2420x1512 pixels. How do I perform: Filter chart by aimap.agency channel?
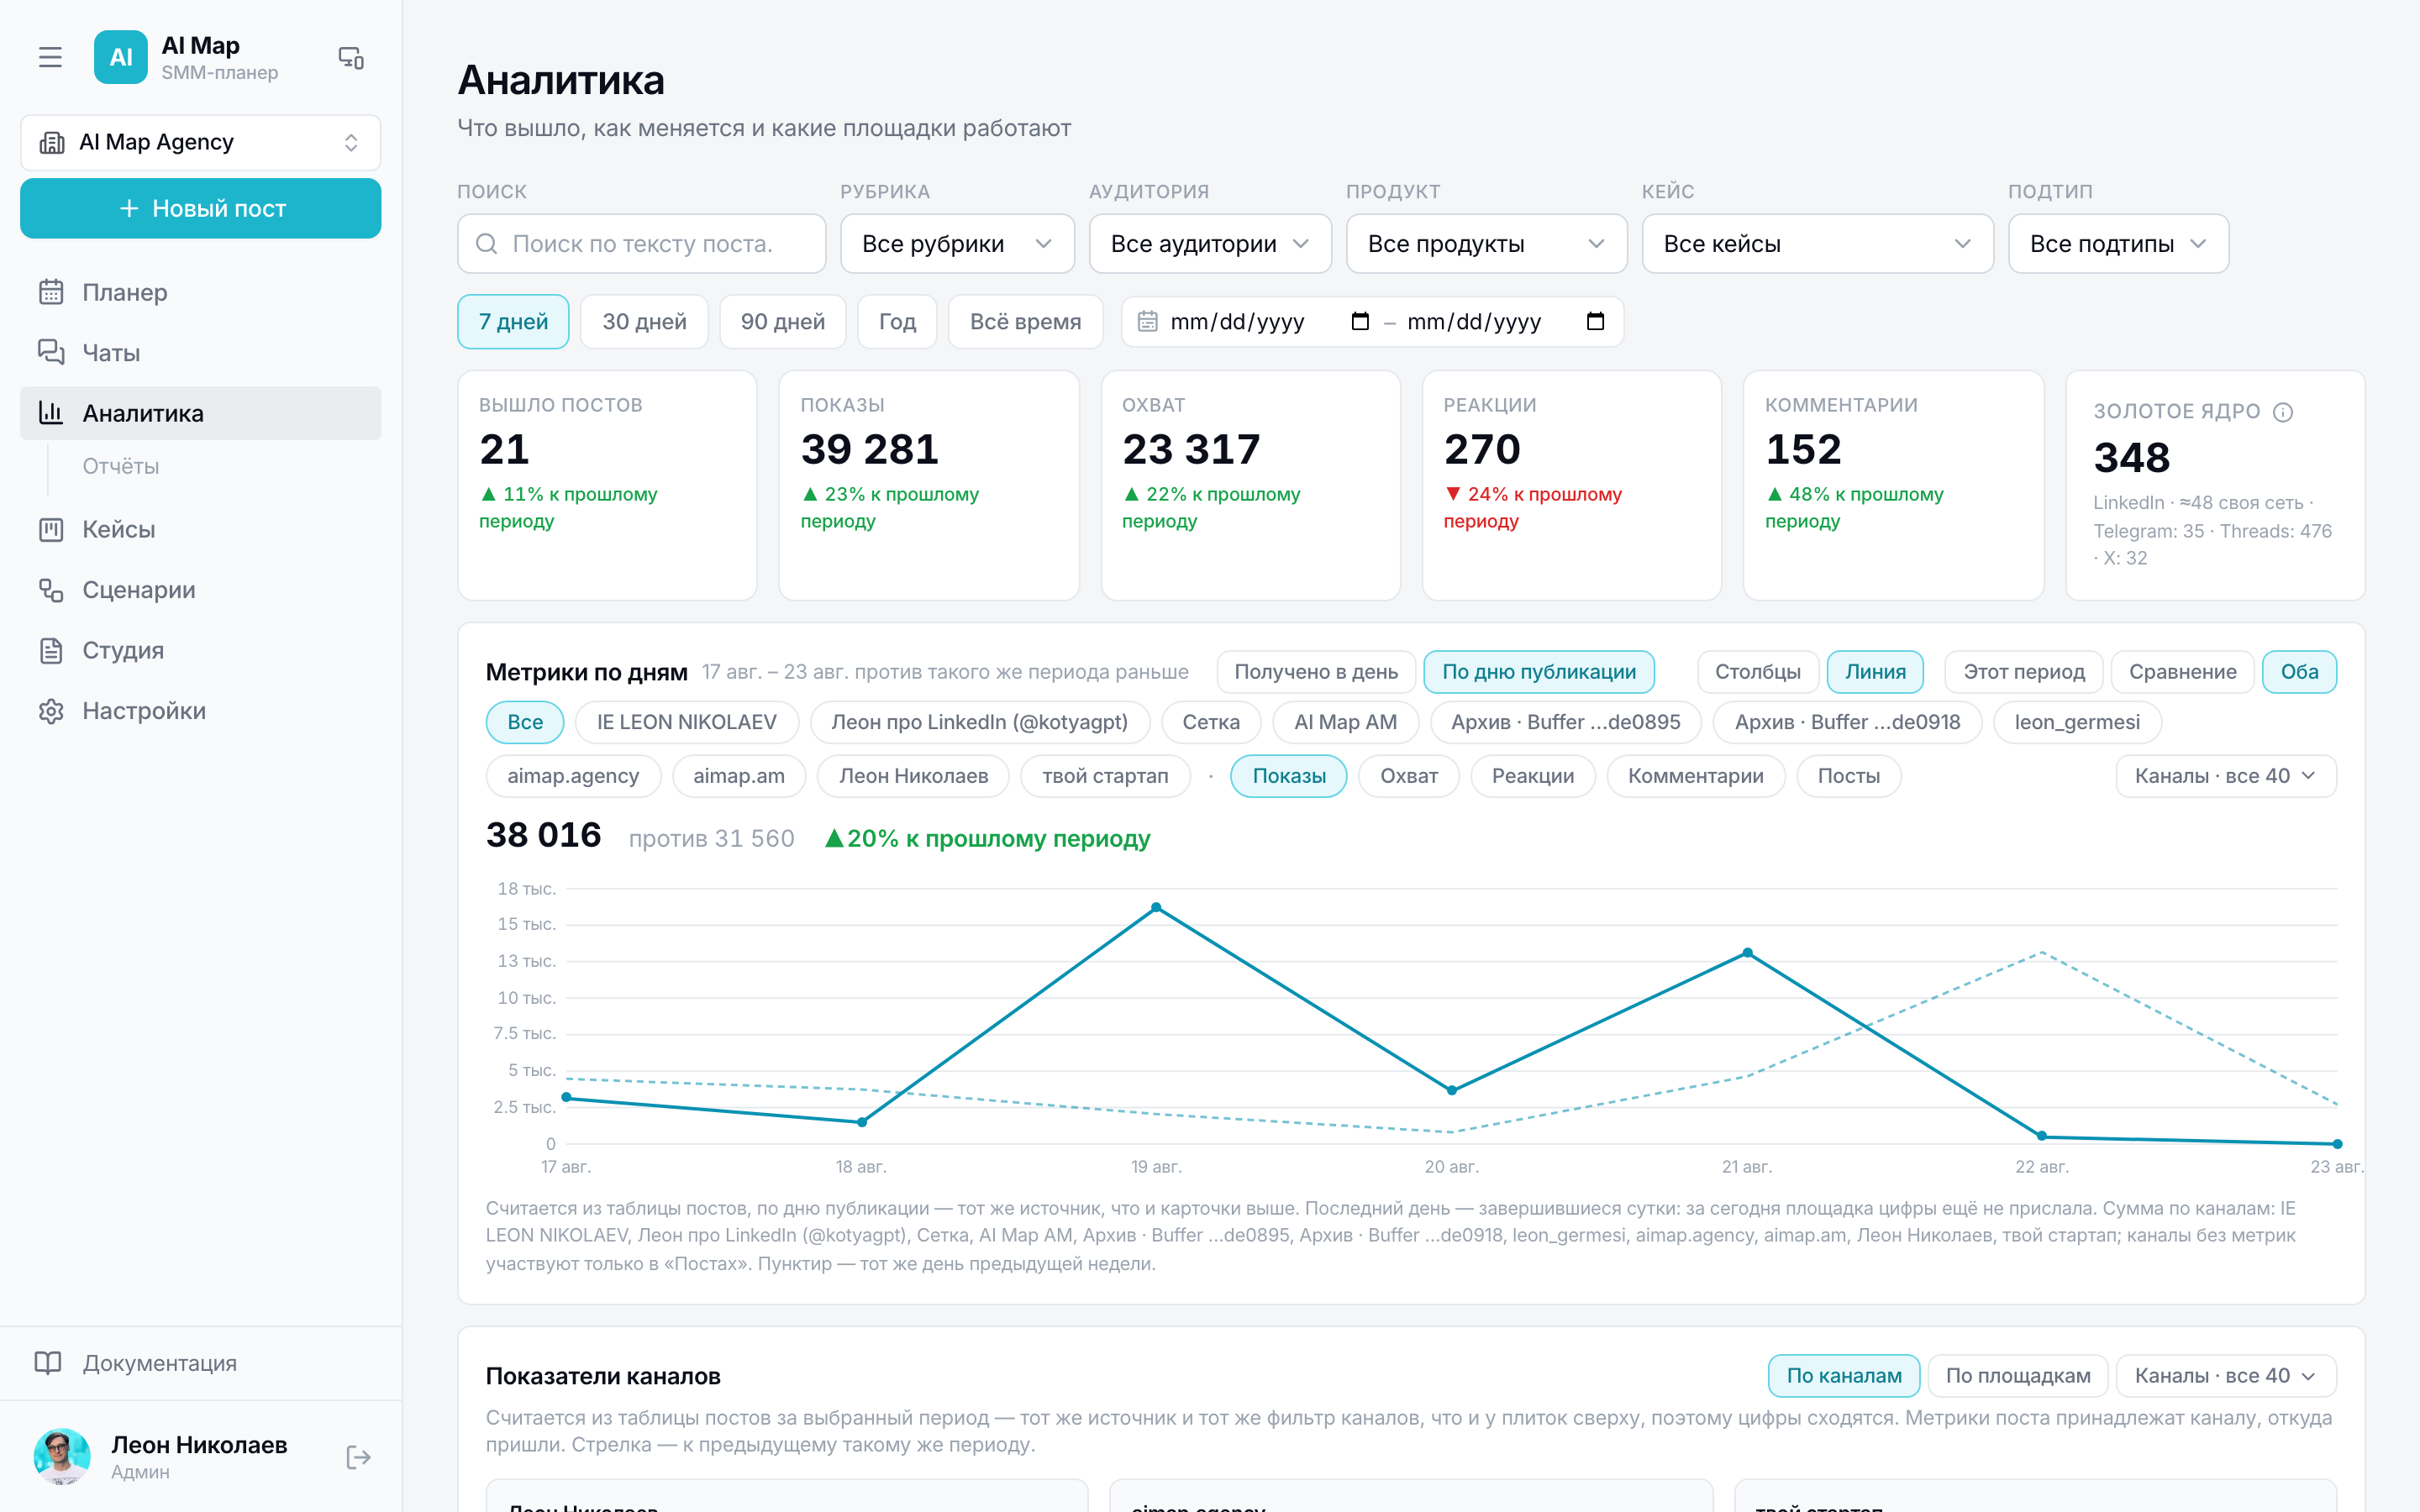click(573, 776)
